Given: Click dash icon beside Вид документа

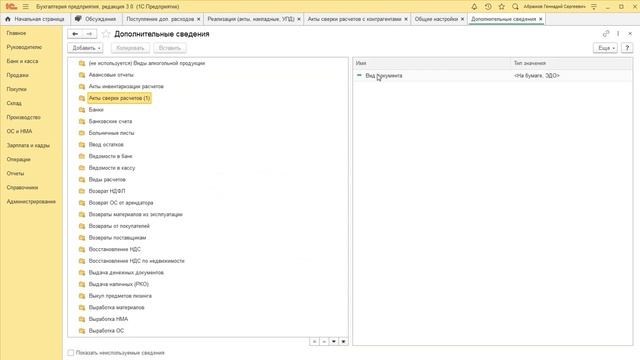Looking at the screenshot, I should coord(359,76).
